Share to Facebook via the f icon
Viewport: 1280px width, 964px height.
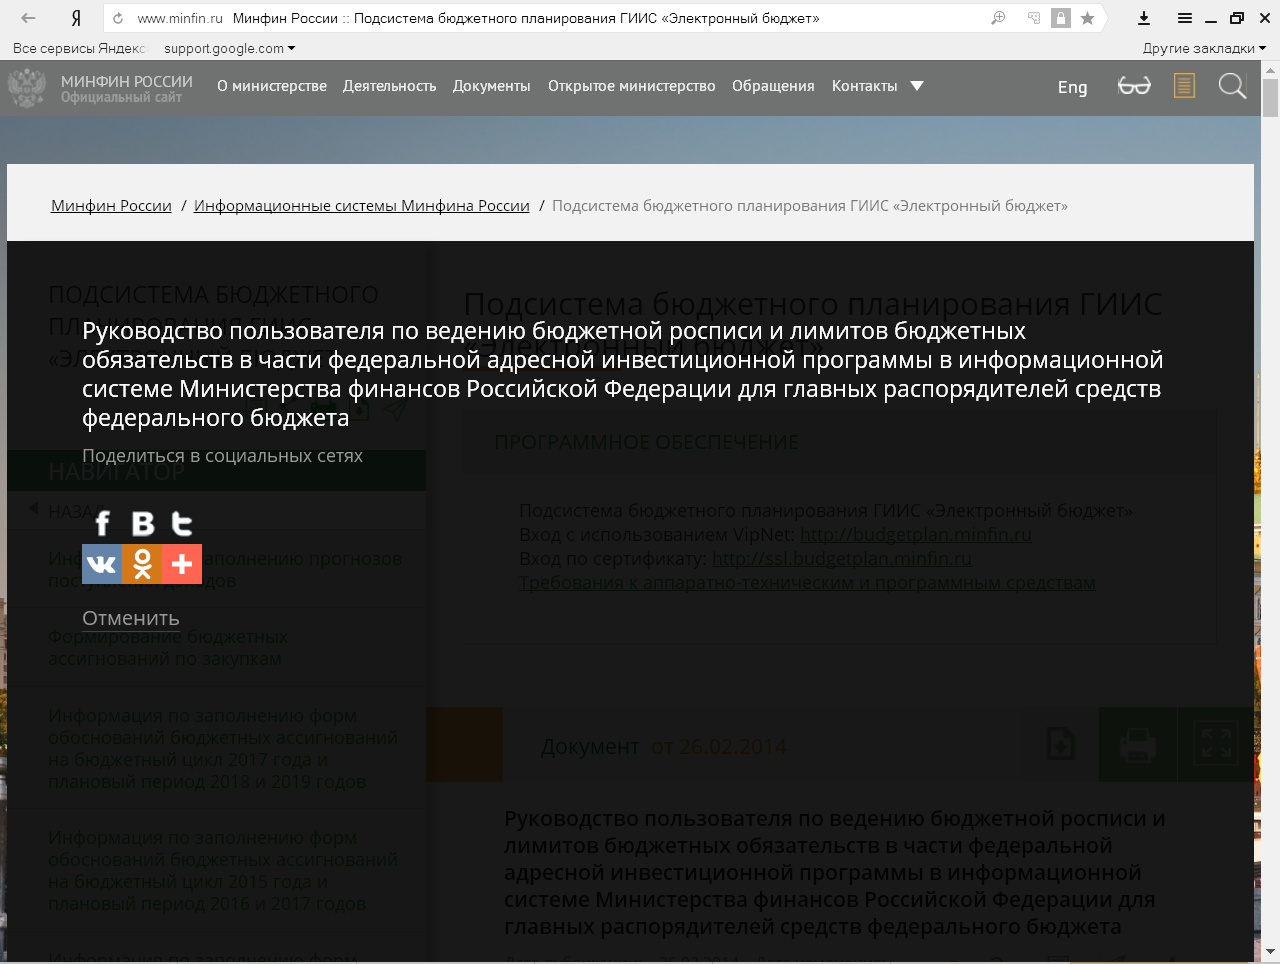click(102, 524)
